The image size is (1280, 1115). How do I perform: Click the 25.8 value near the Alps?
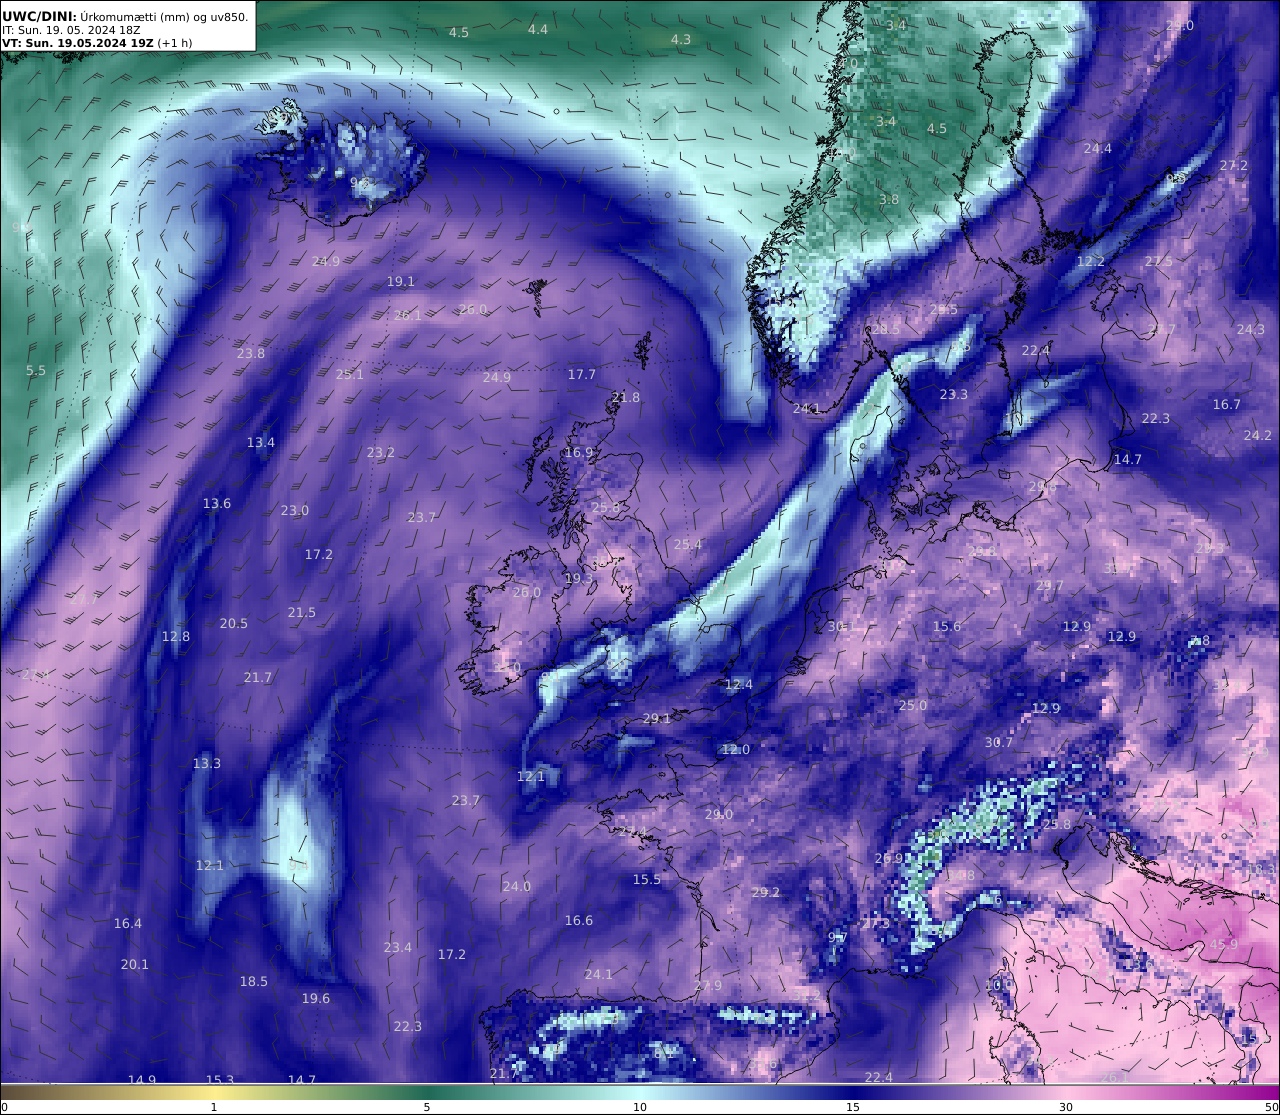coord(1057,825)
